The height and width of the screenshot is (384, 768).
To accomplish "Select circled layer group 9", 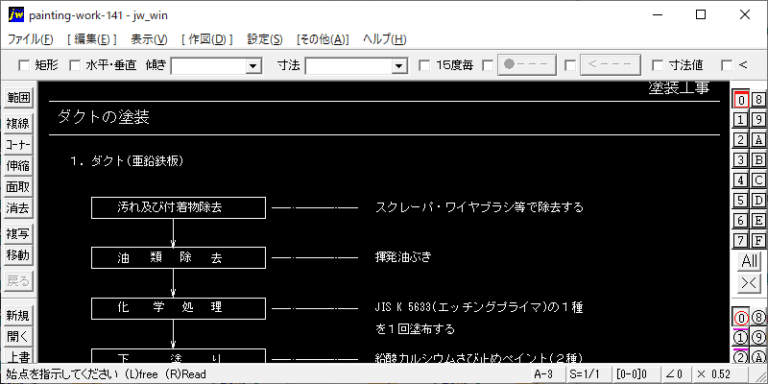I will (759, 338).
